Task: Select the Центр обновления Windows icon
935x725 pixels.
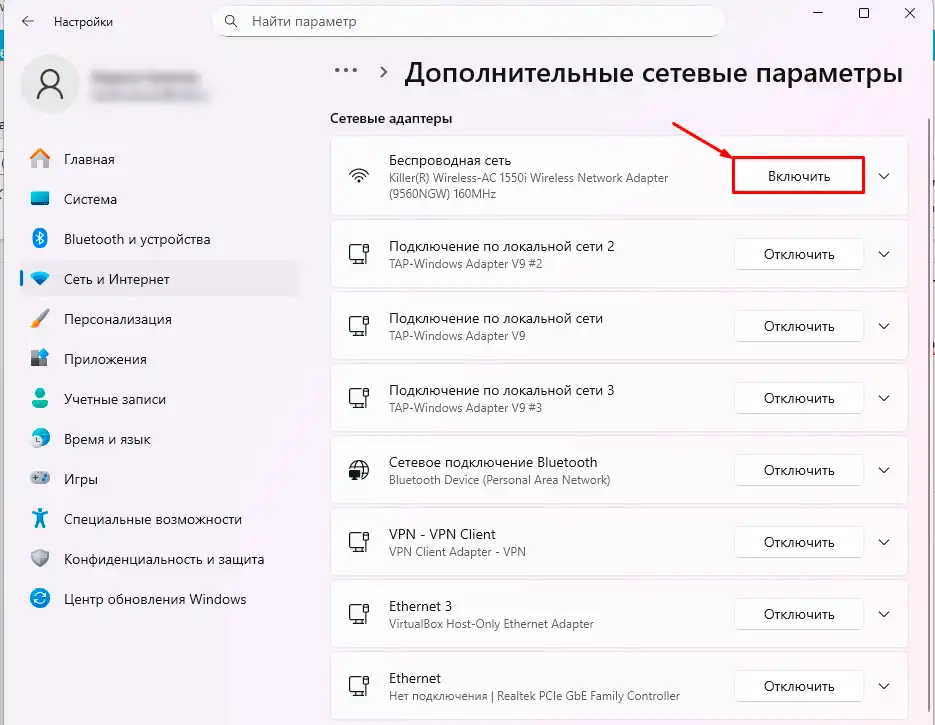Action: click(x=40, y=599)
